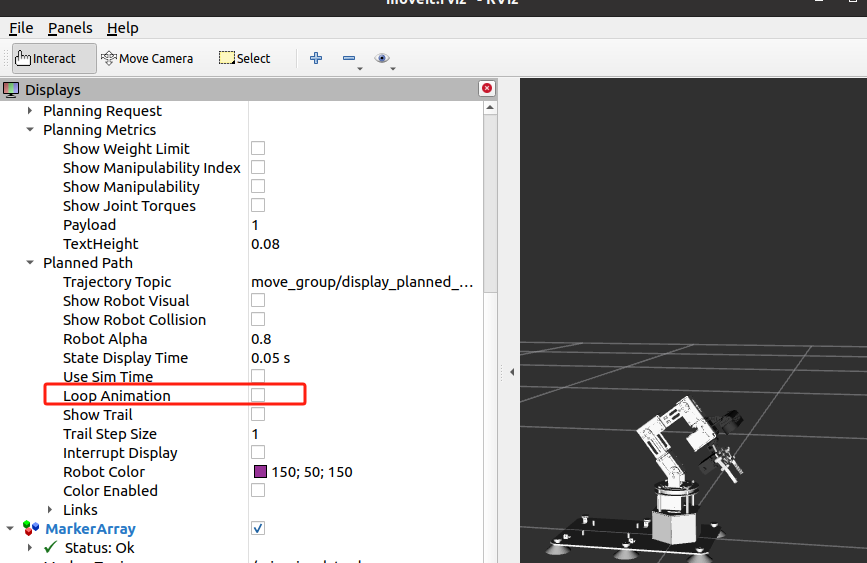Select the MarkerArray display row
Viewport: 867px width, 563px height.
coord(241,529)
